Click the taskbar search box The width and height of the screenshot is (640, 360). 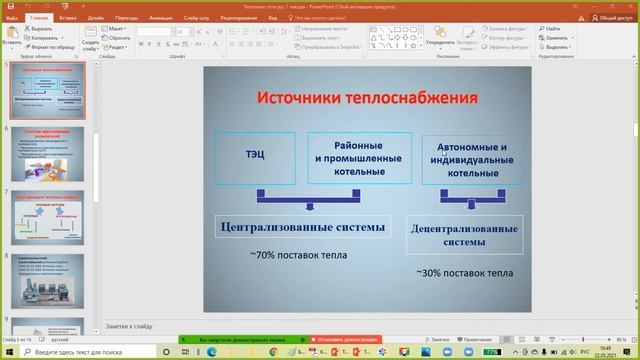tap(88, 352)
